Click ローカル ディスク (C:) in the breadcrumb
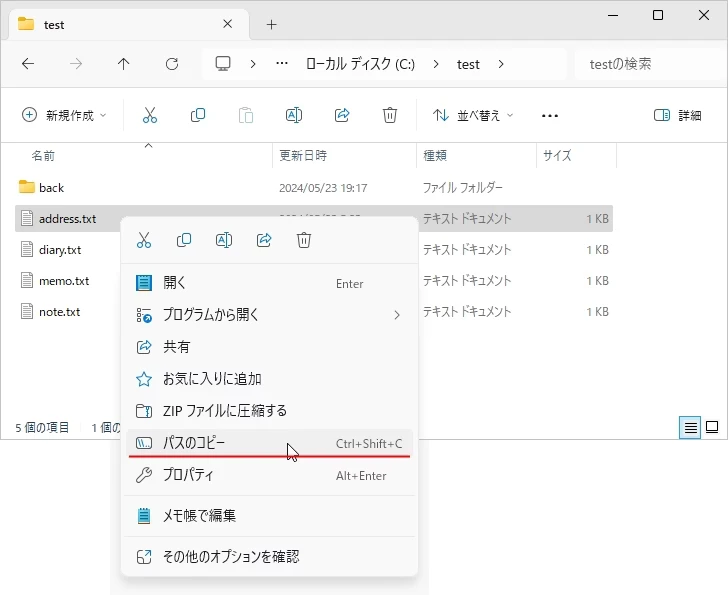The height and width of the screenshot is (595, 728). (x=360, y=64)
